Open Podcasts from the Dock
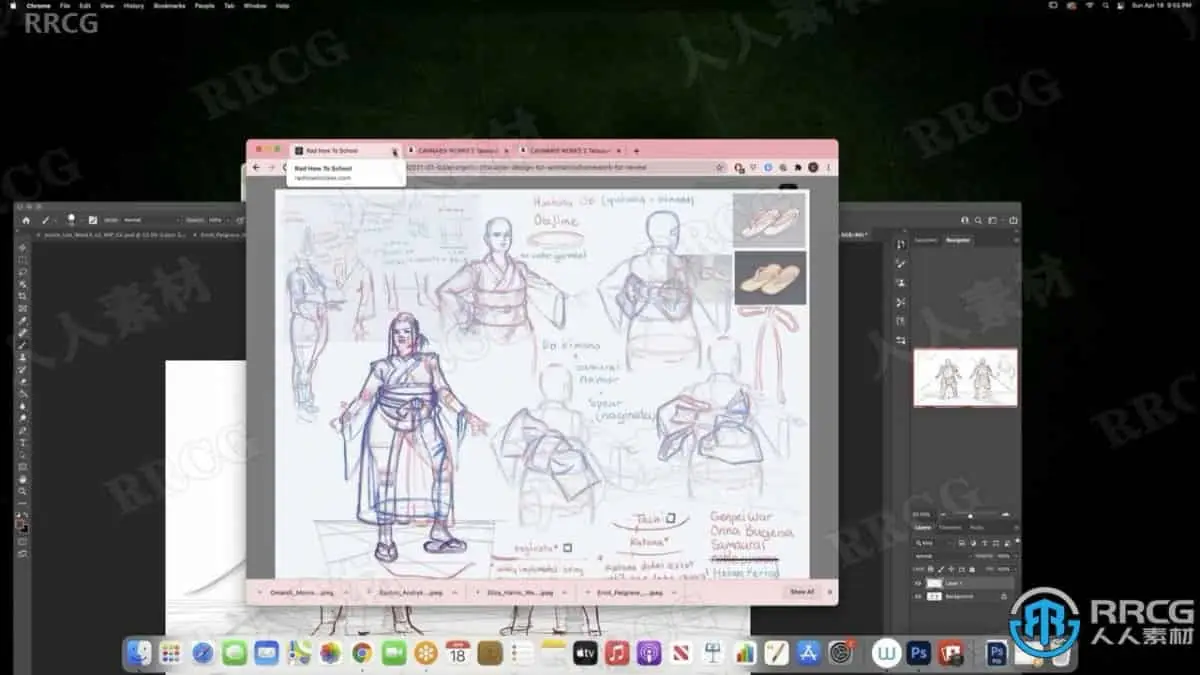 click(649, 653)
